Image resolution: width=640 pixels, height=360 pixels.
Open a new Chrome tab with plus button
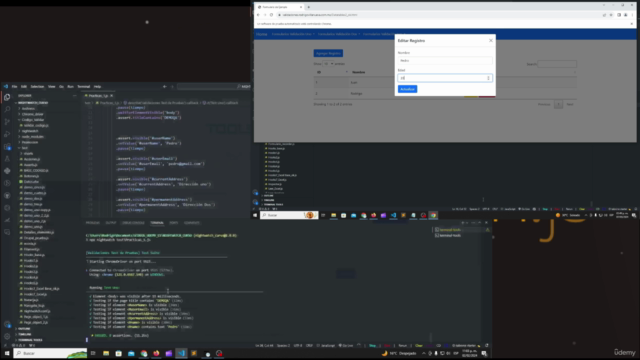[x=309, y=7]
